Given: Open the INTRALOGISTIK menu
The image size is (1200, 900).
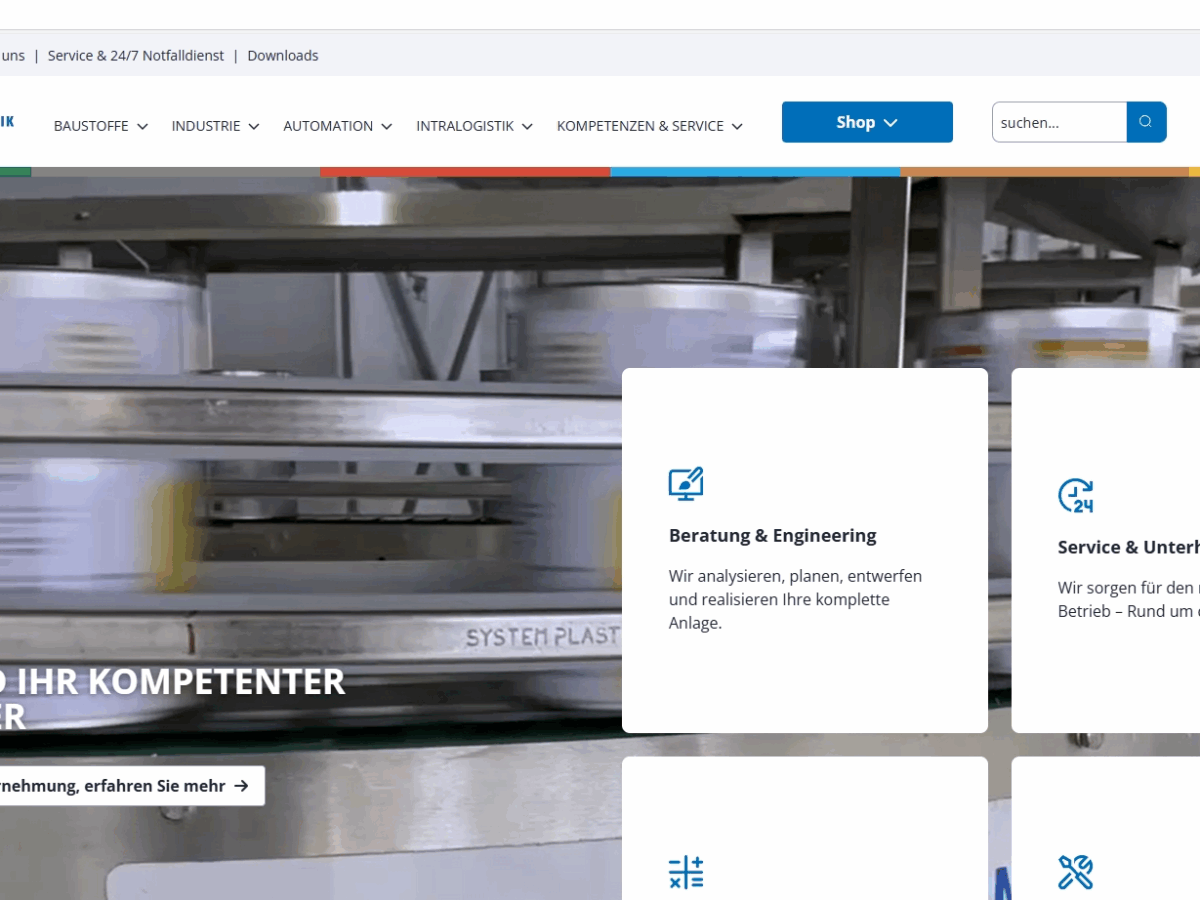Looking at the screenshot, I should coord(474,126).
